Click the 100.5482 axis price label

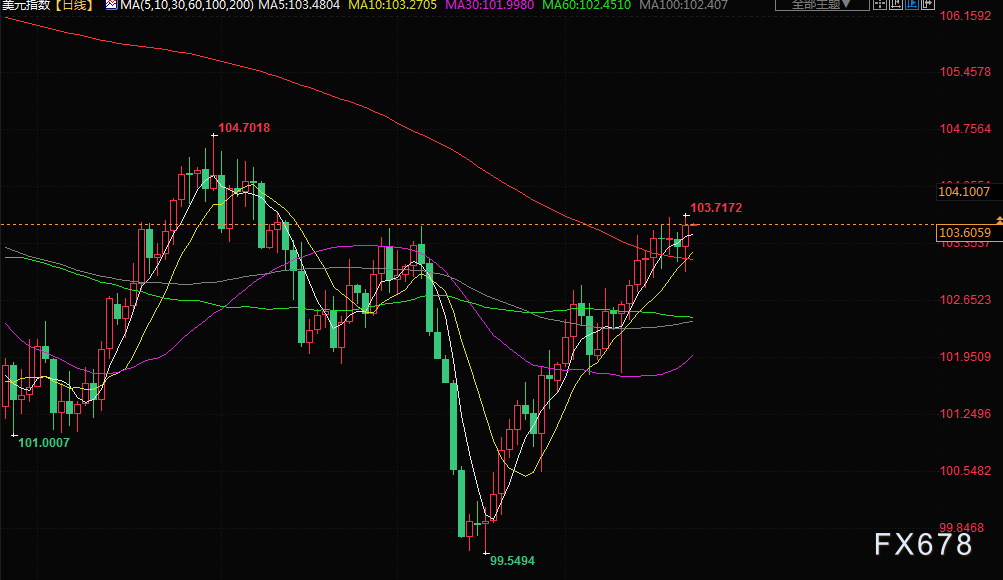click(x=965, y=471)
